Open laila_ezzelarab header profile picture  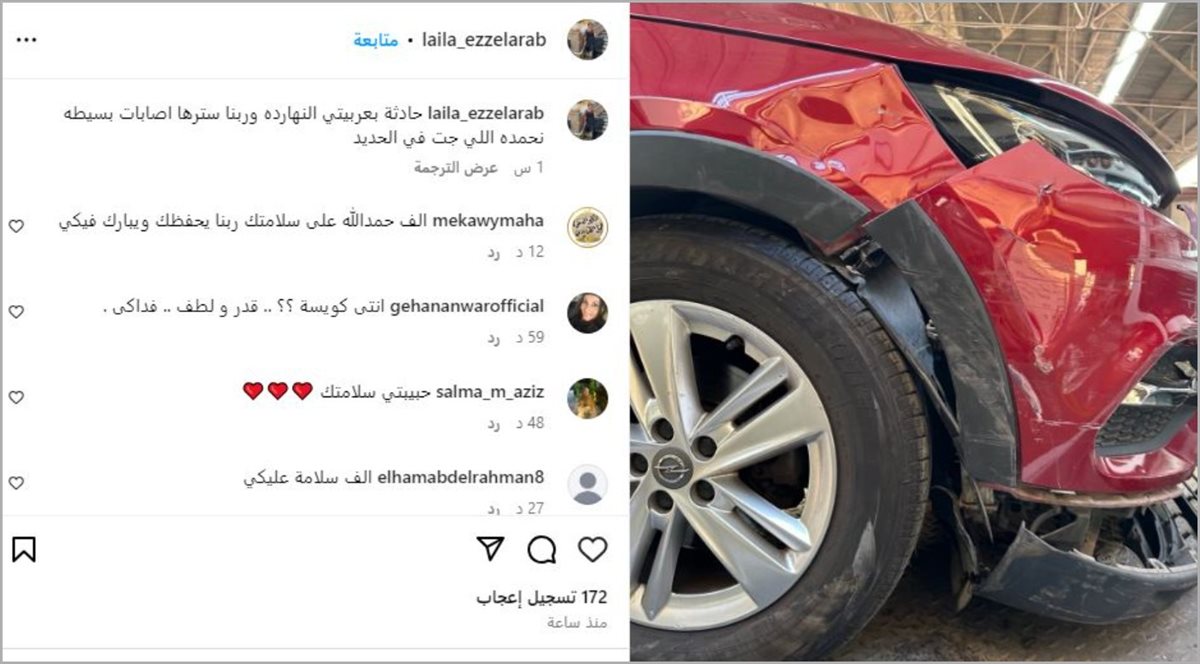[587, 40]
